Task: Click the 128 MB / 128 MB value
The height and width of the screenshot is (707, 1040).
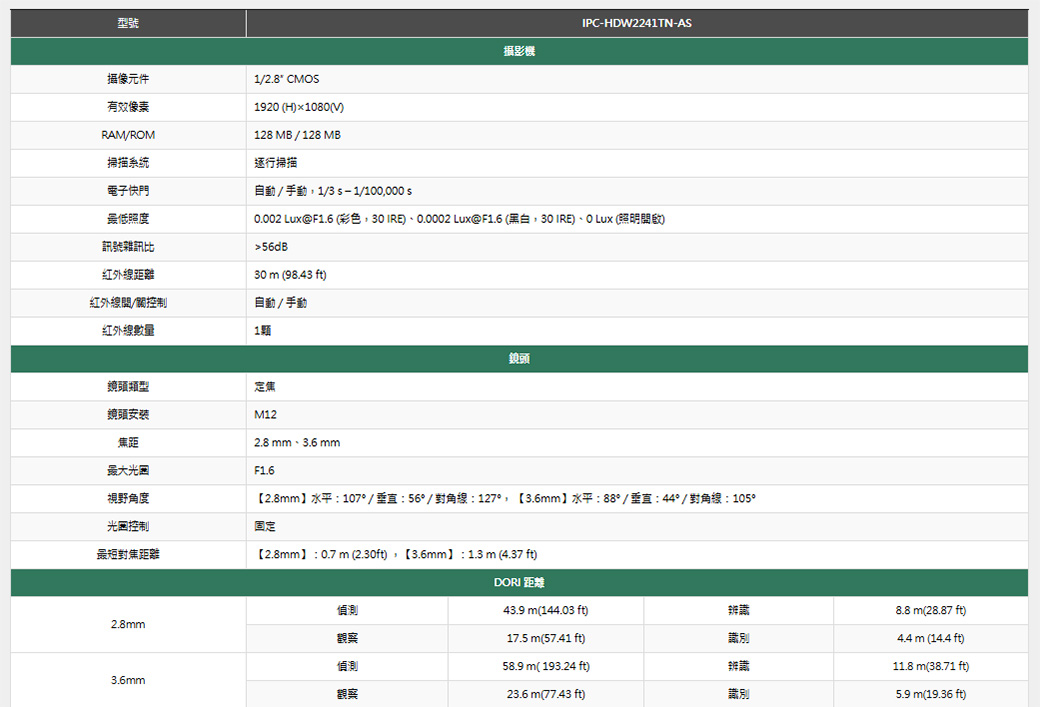Action: pos(297,135)
